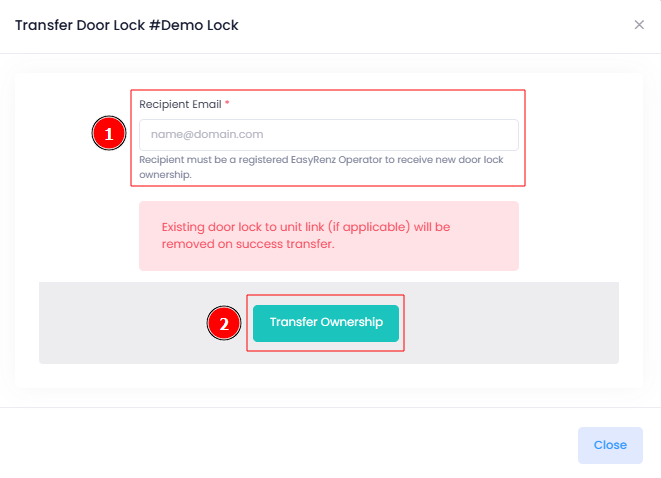Viewport: 661px width, 478px height.
Task: Click the white card area below the gray bar
Action: 329,376
